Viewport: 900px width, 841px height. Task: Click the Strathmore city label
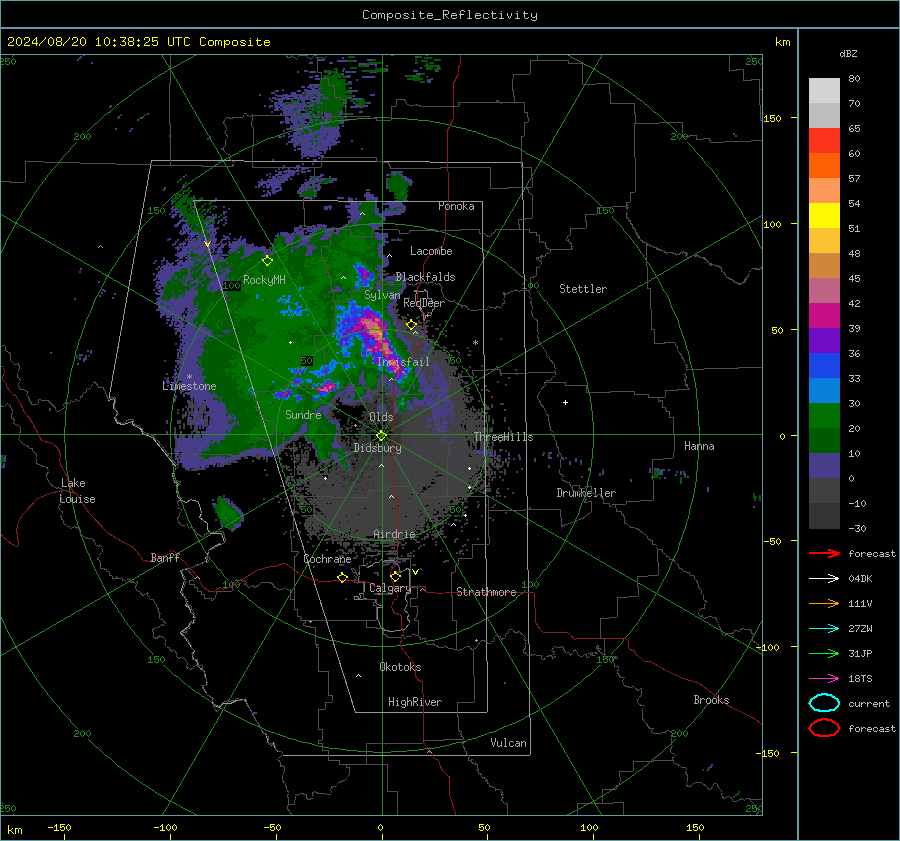tap(486, 592)
